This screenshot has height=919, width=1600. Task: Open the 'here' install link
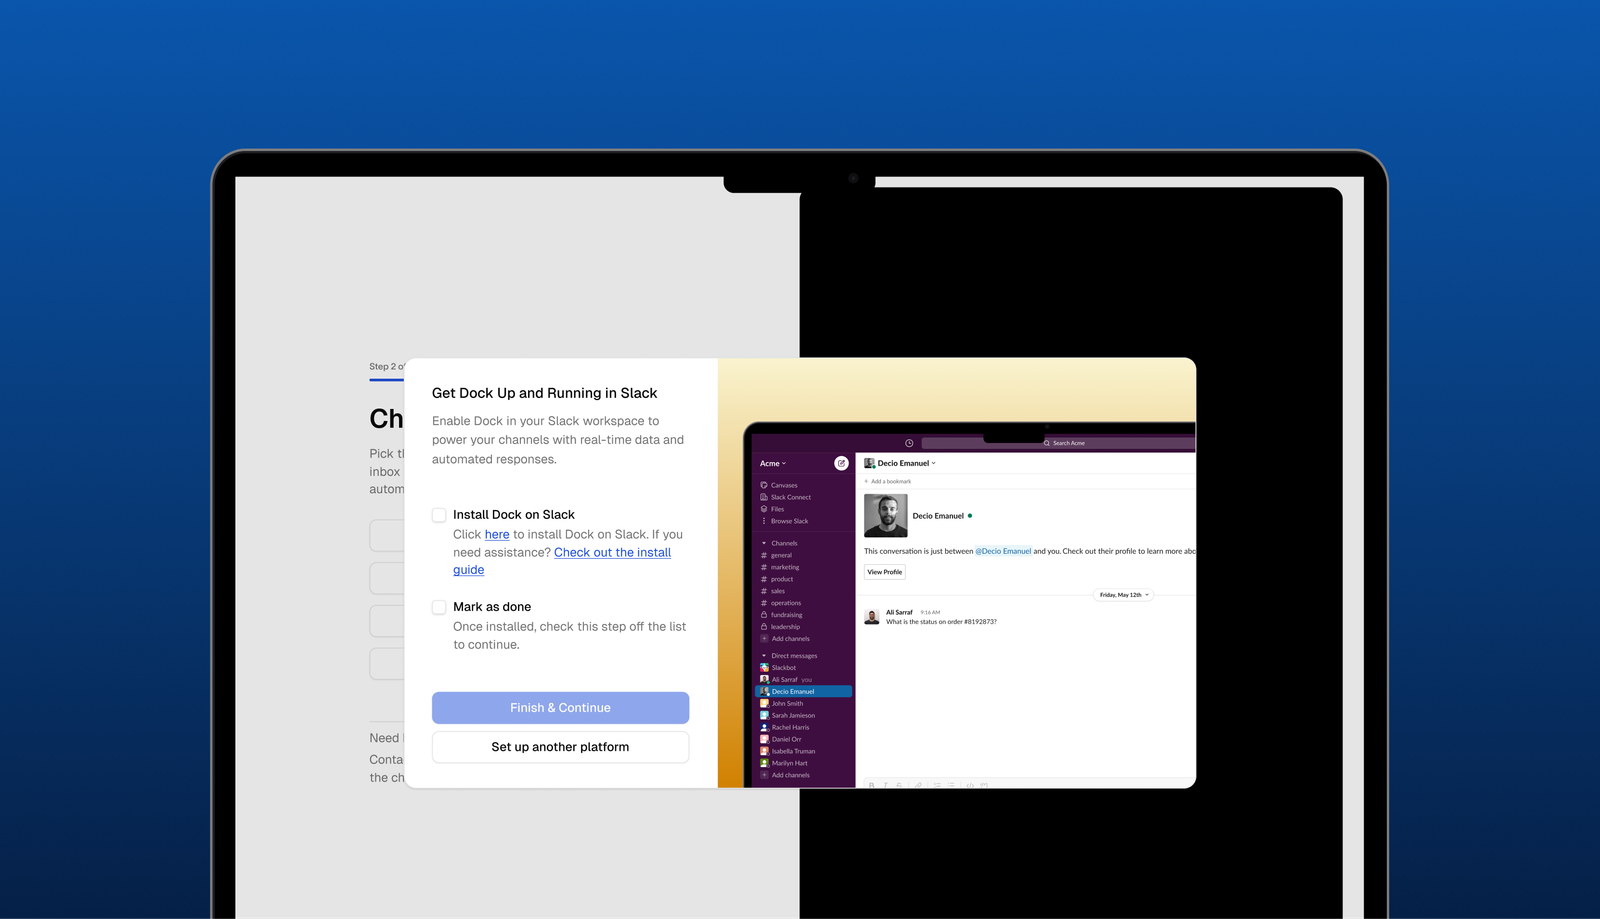(497, 535)
